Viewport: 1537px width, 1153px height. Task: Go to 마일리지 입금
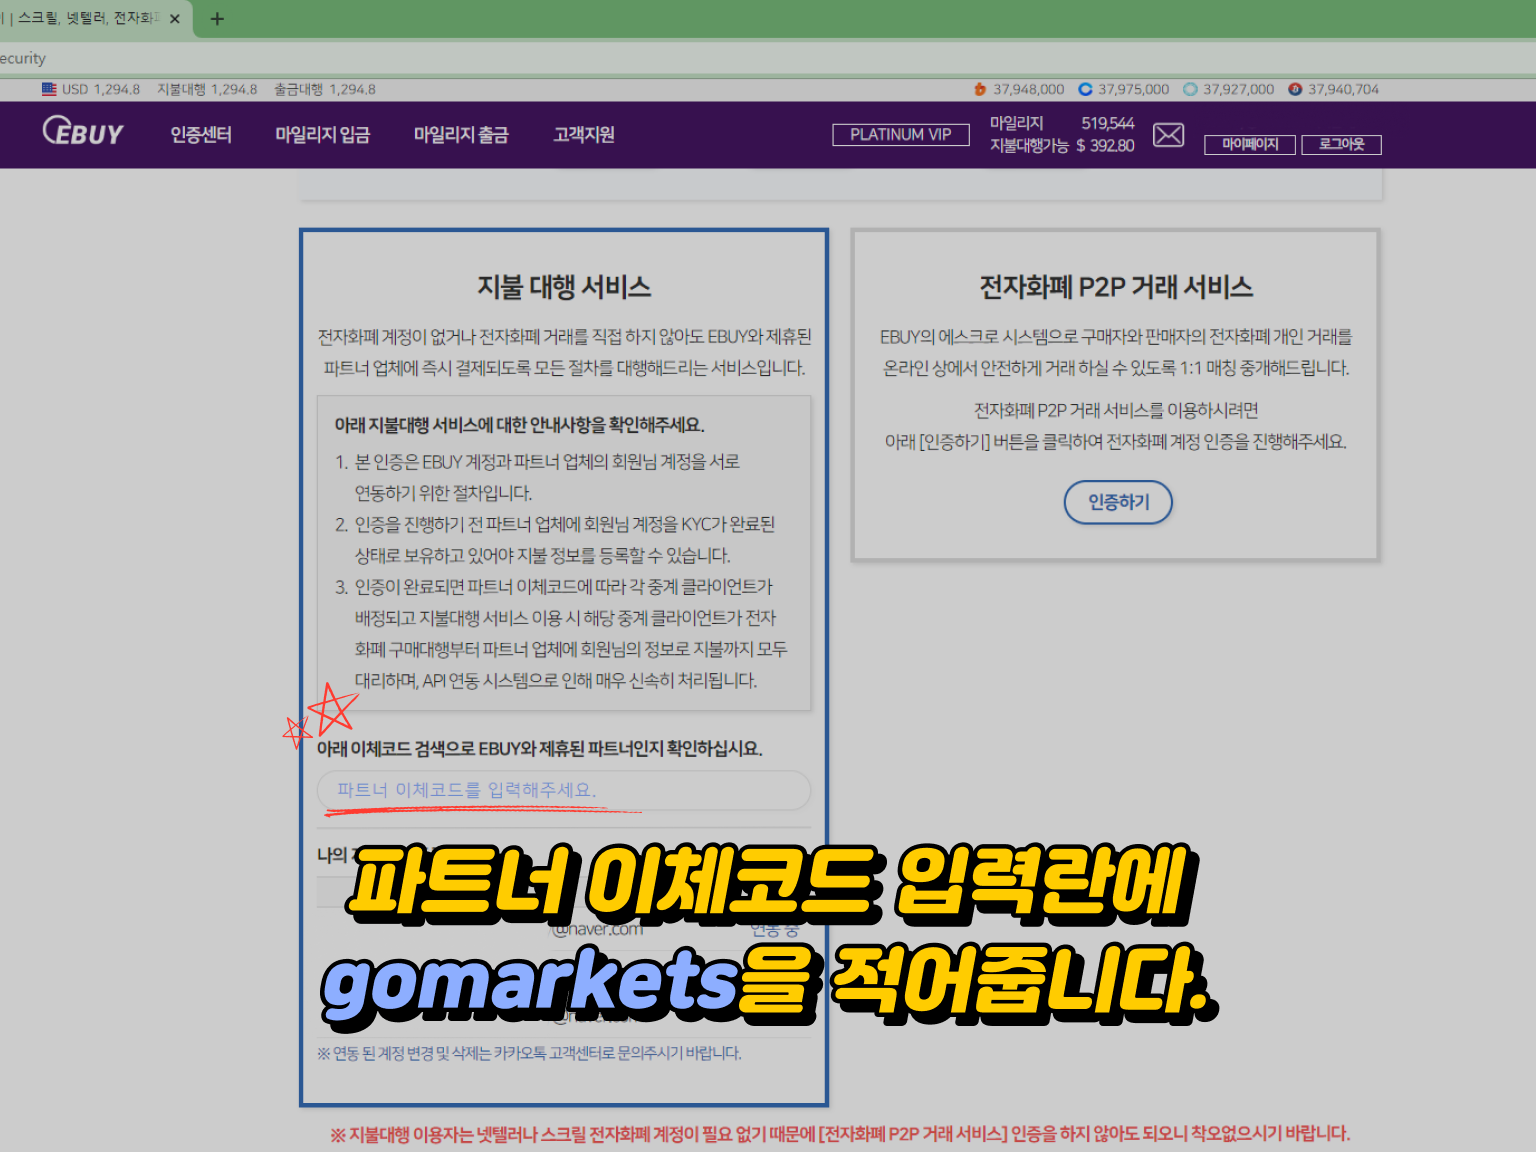tap(323, 135)
